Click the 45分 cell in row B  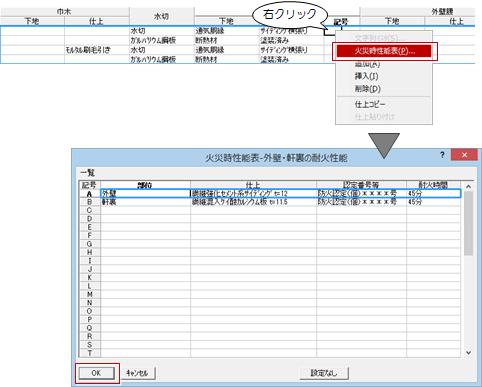pos(433,202)
